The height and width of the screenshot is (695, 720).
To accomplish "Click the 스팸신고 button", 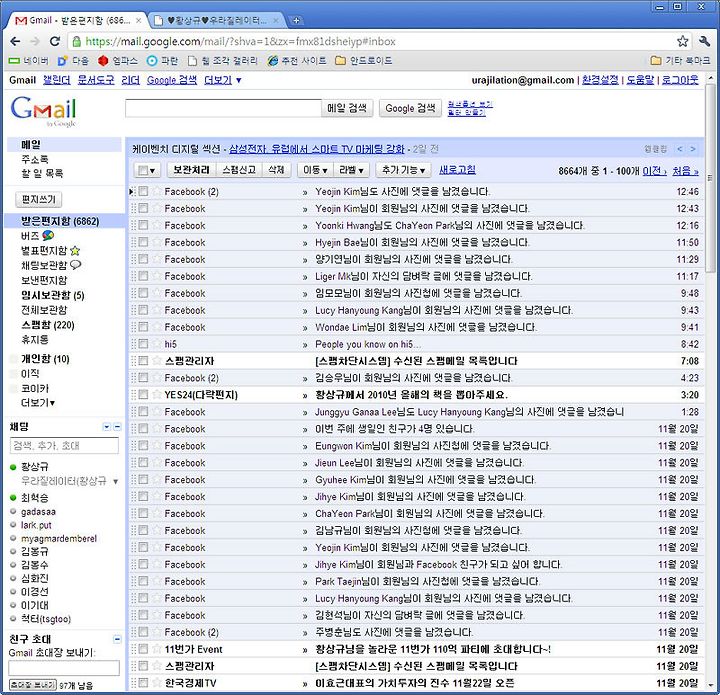I will click(x=239, y=170).
